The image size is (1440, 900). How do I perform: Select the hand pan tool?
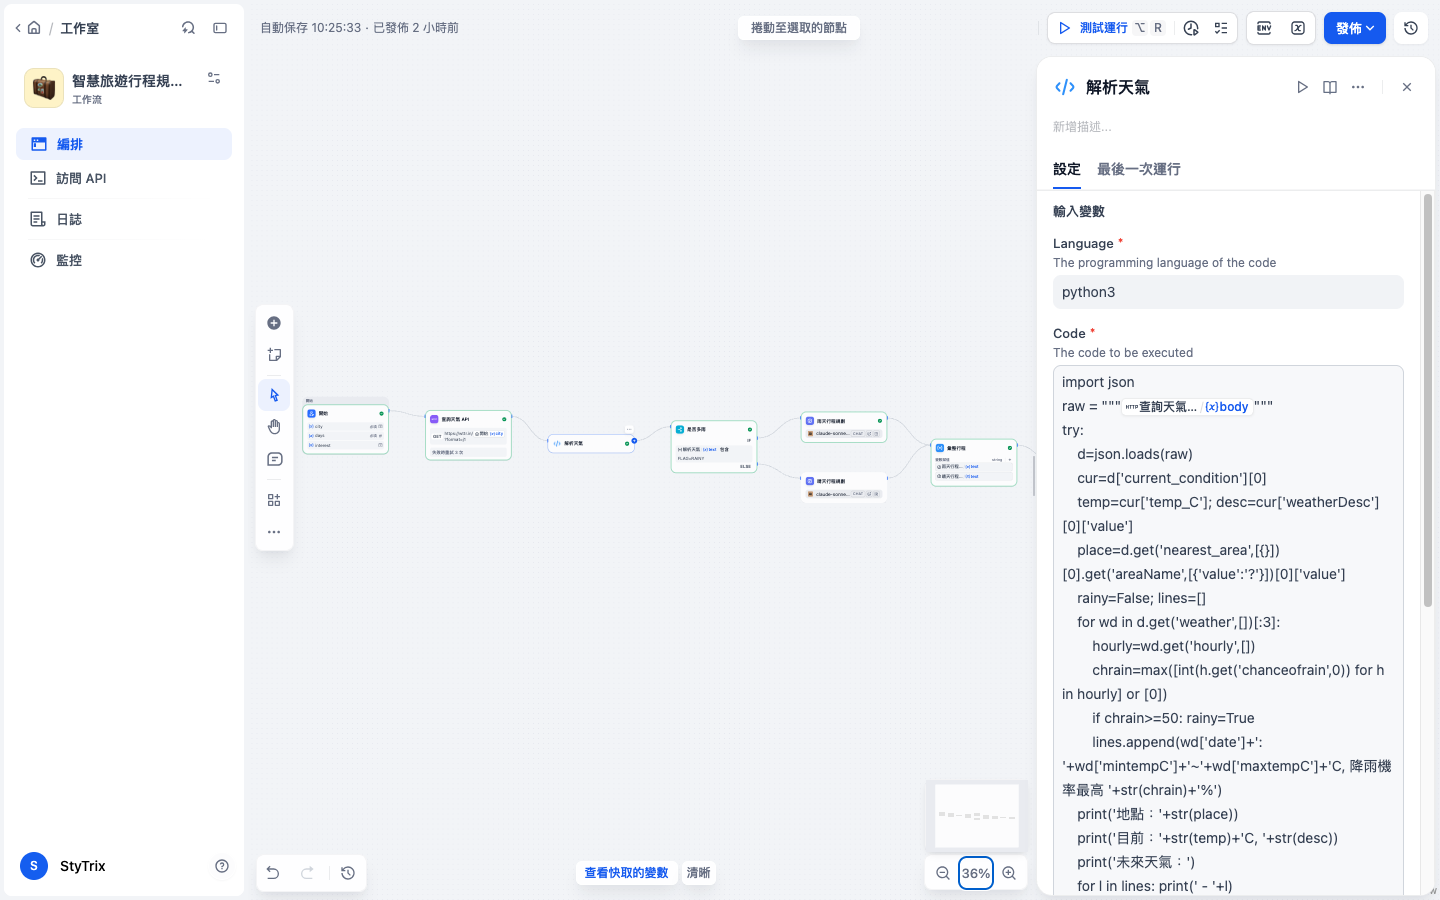274,427
